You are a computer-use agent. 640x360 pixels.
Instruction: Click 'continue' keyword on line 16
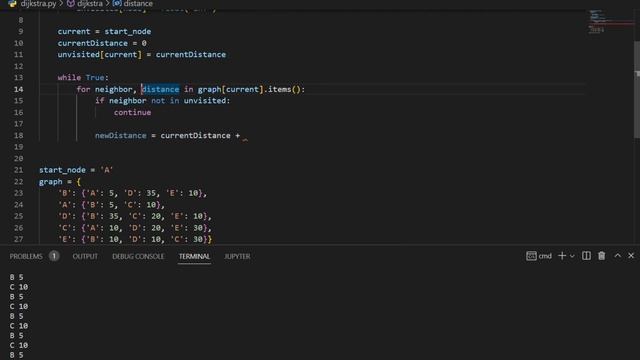pos(132,112)
